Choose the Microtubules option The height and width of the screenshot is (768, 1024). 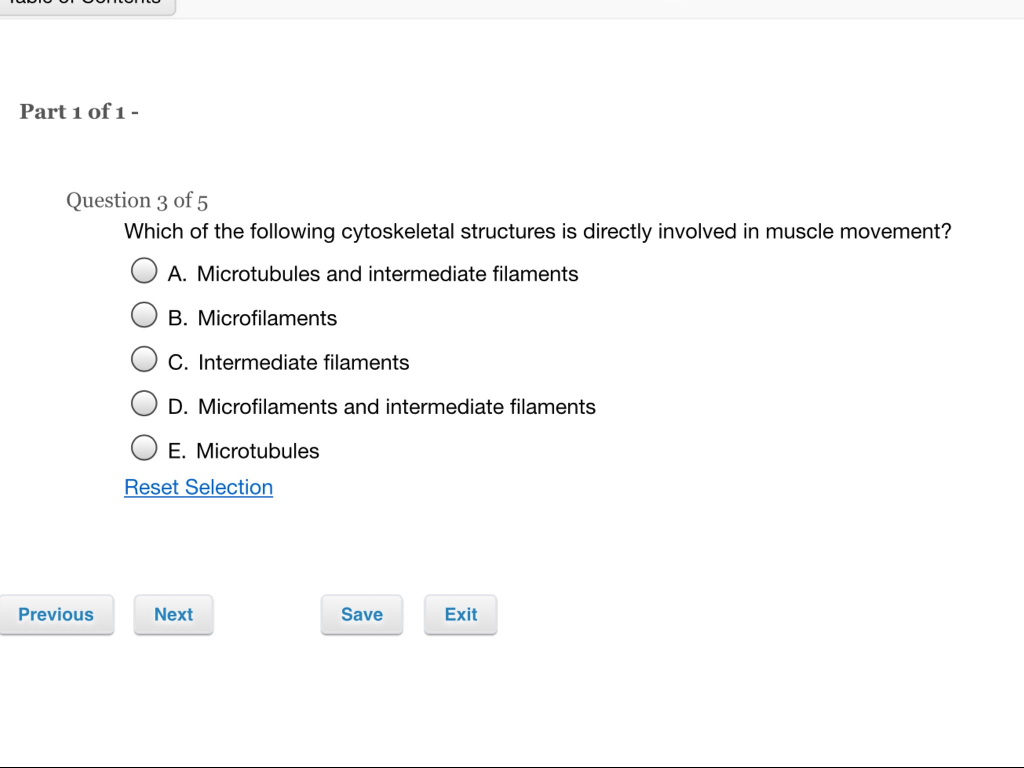144,447
